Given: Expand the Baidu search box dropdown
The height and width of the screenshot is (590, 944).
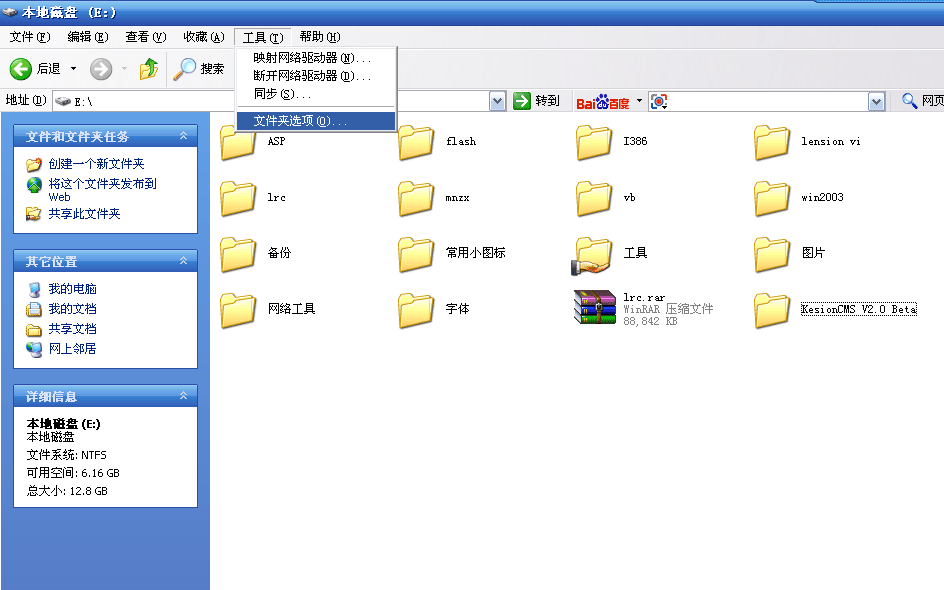Looking at the screenshot, I should point(876,101).
